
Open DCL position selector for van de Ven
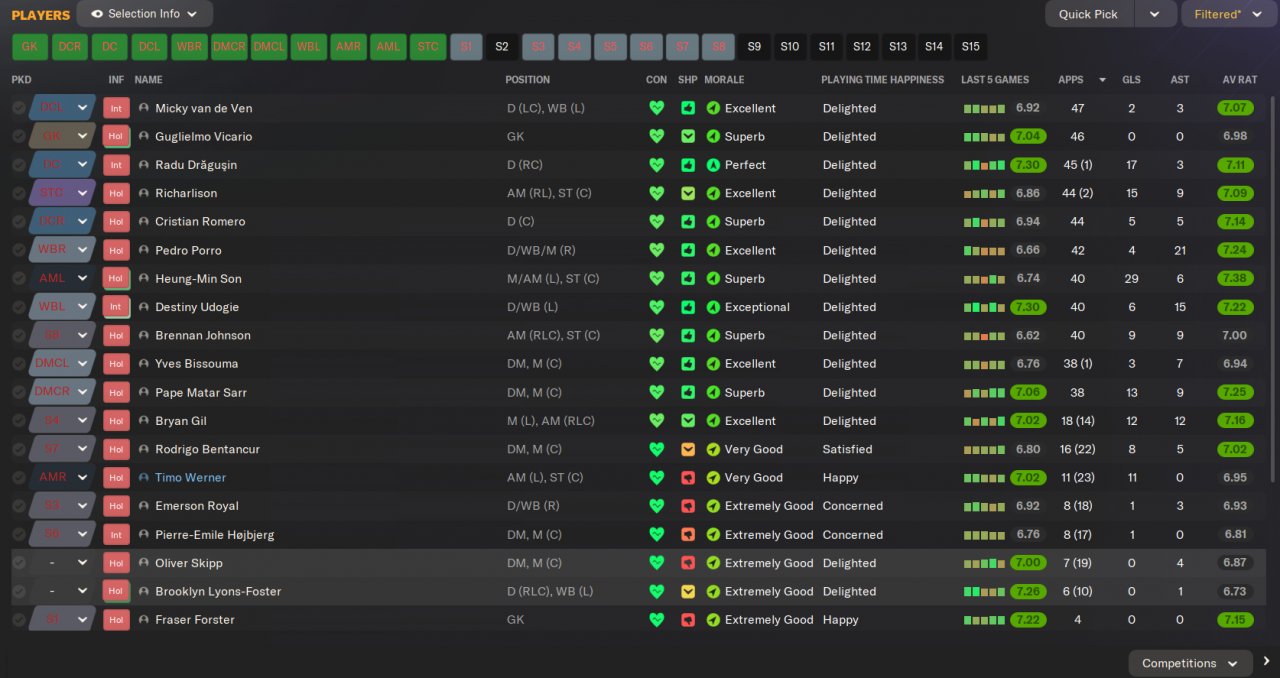point(62,108)
